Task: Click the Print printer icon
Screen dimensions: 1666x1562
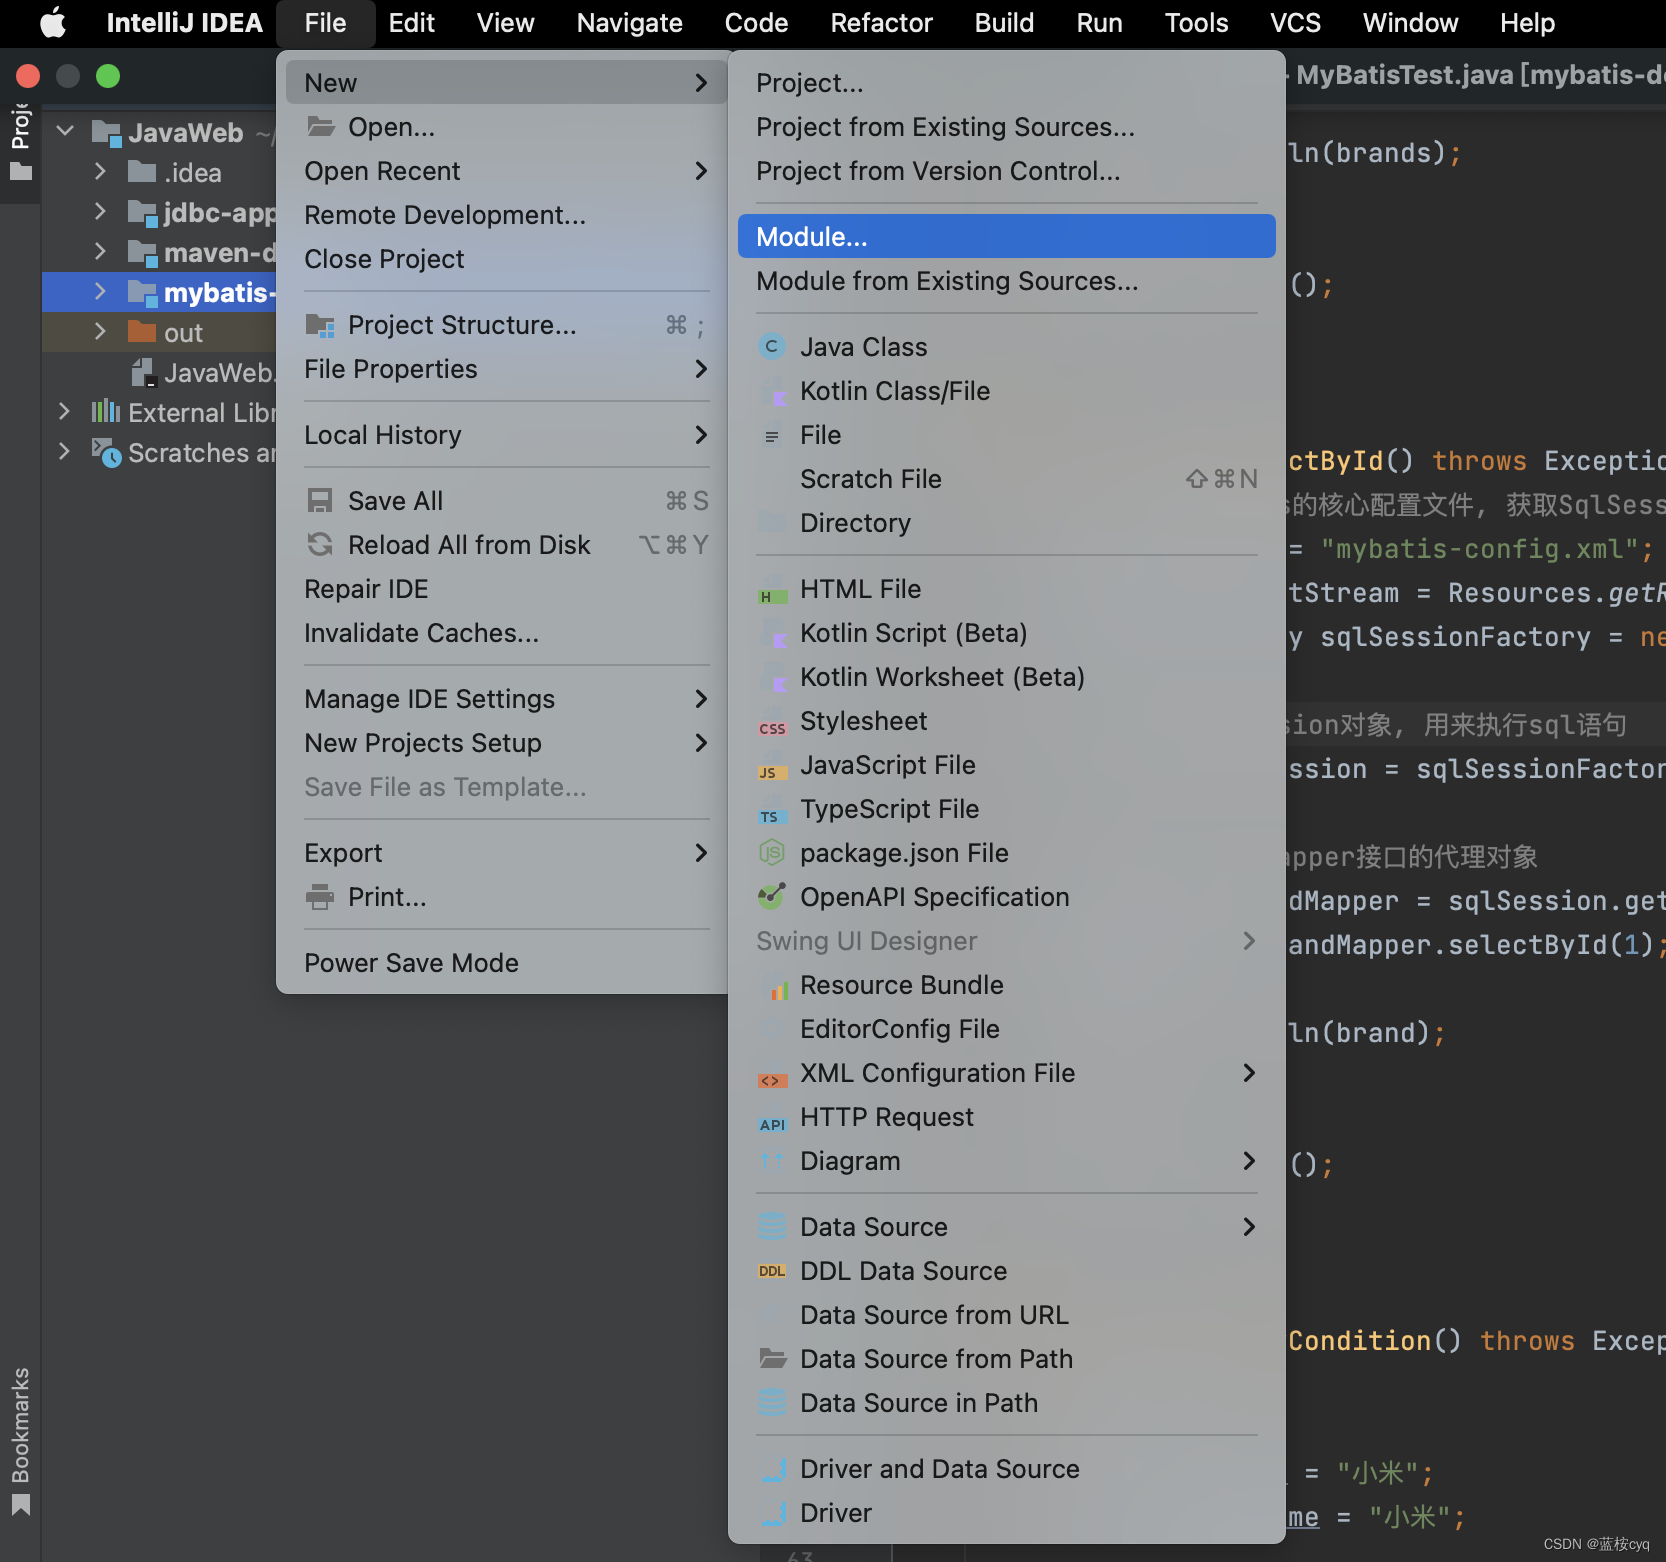Action: (x=320, y=897)
